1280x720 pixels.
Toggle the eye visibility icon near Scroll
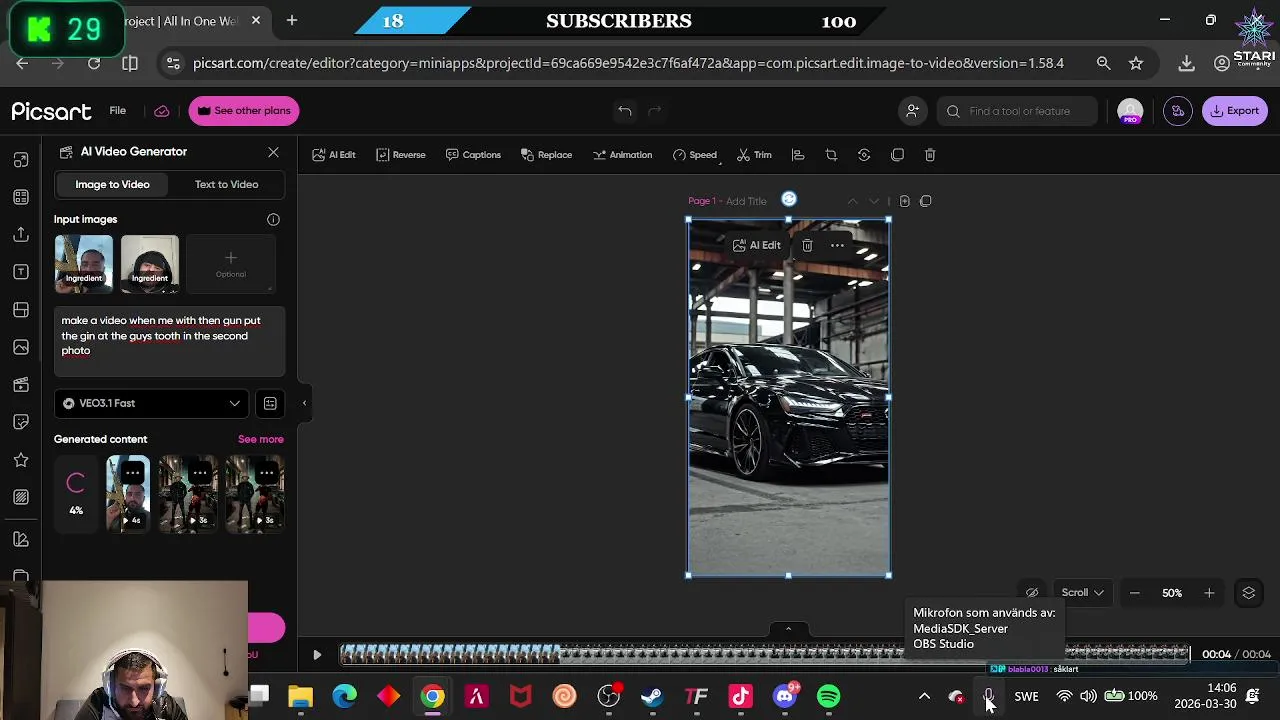pyautogui.click(x=1032, y=593)
